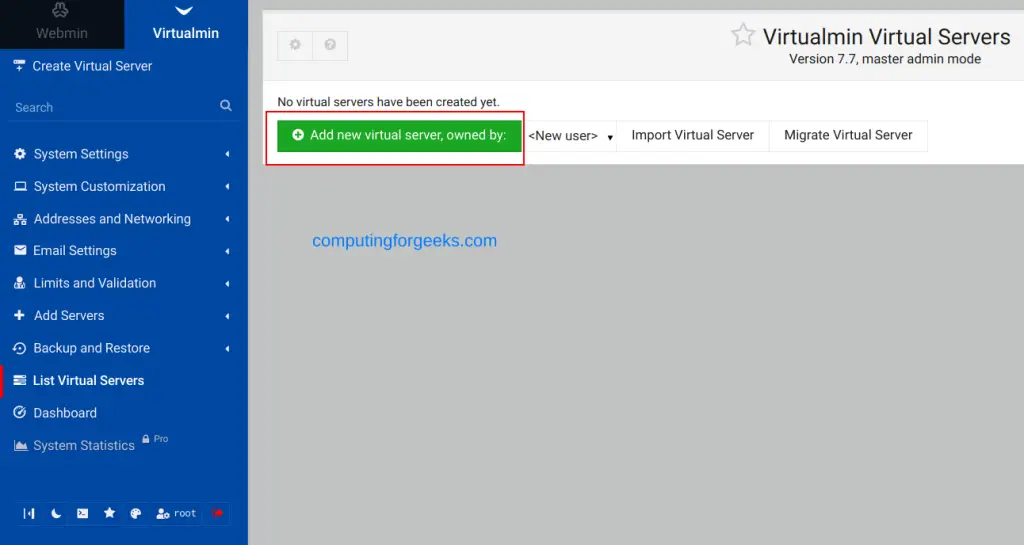Open the Dashboard page
This screenshot has width=1024, height=545.
point(123,413)
